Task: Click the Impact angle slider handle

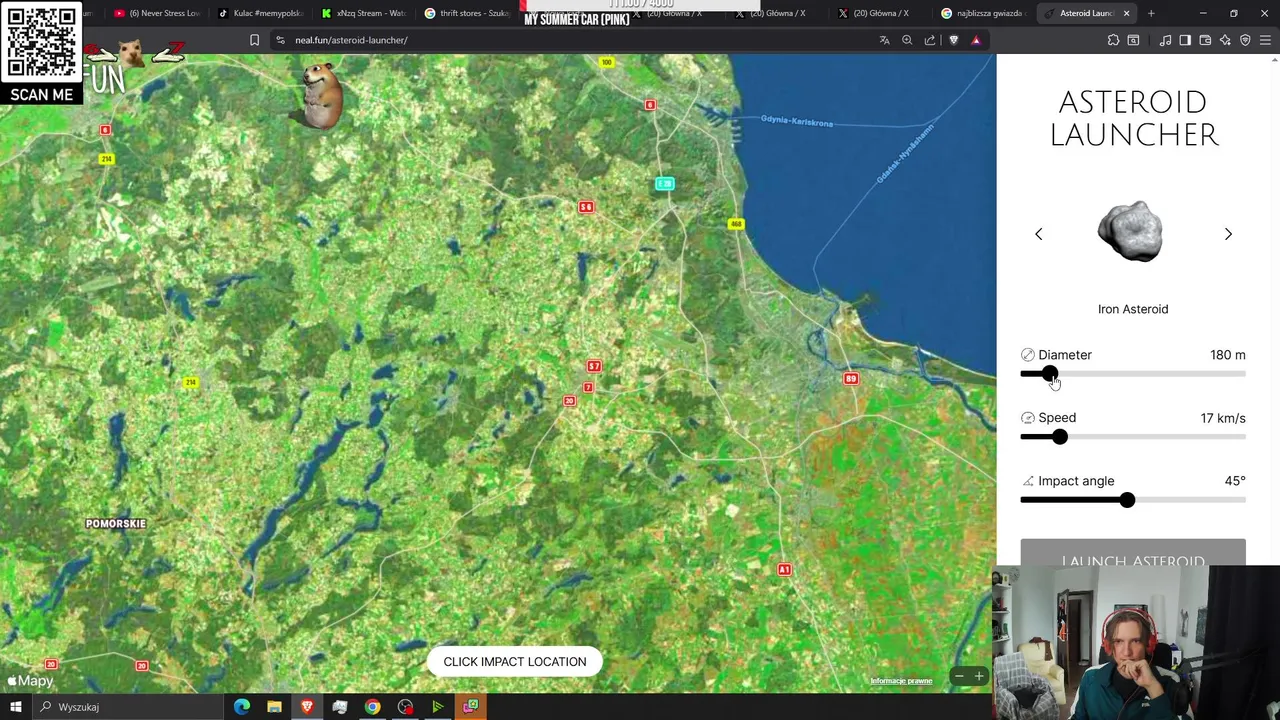Action: [1127, 500]
